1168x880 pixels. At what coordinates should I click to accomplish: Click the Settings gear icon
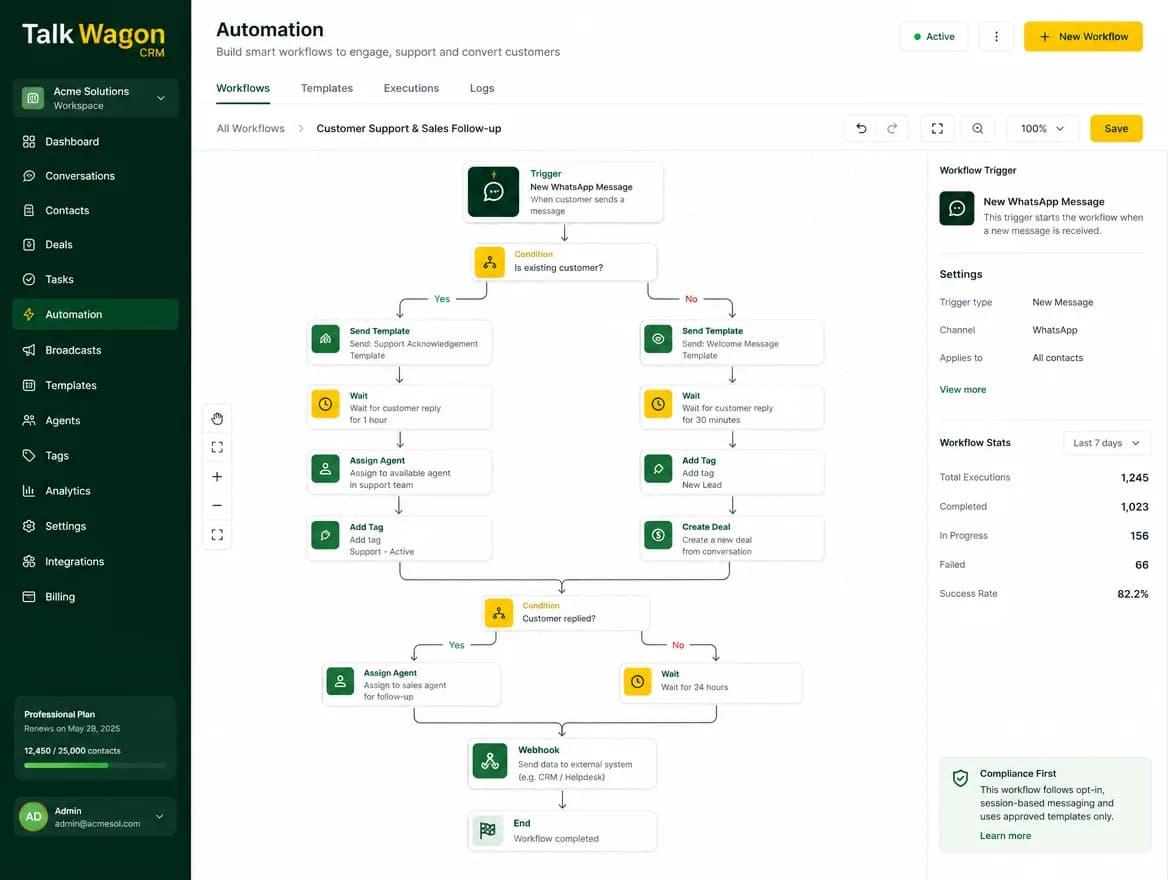tap(29, 526)
